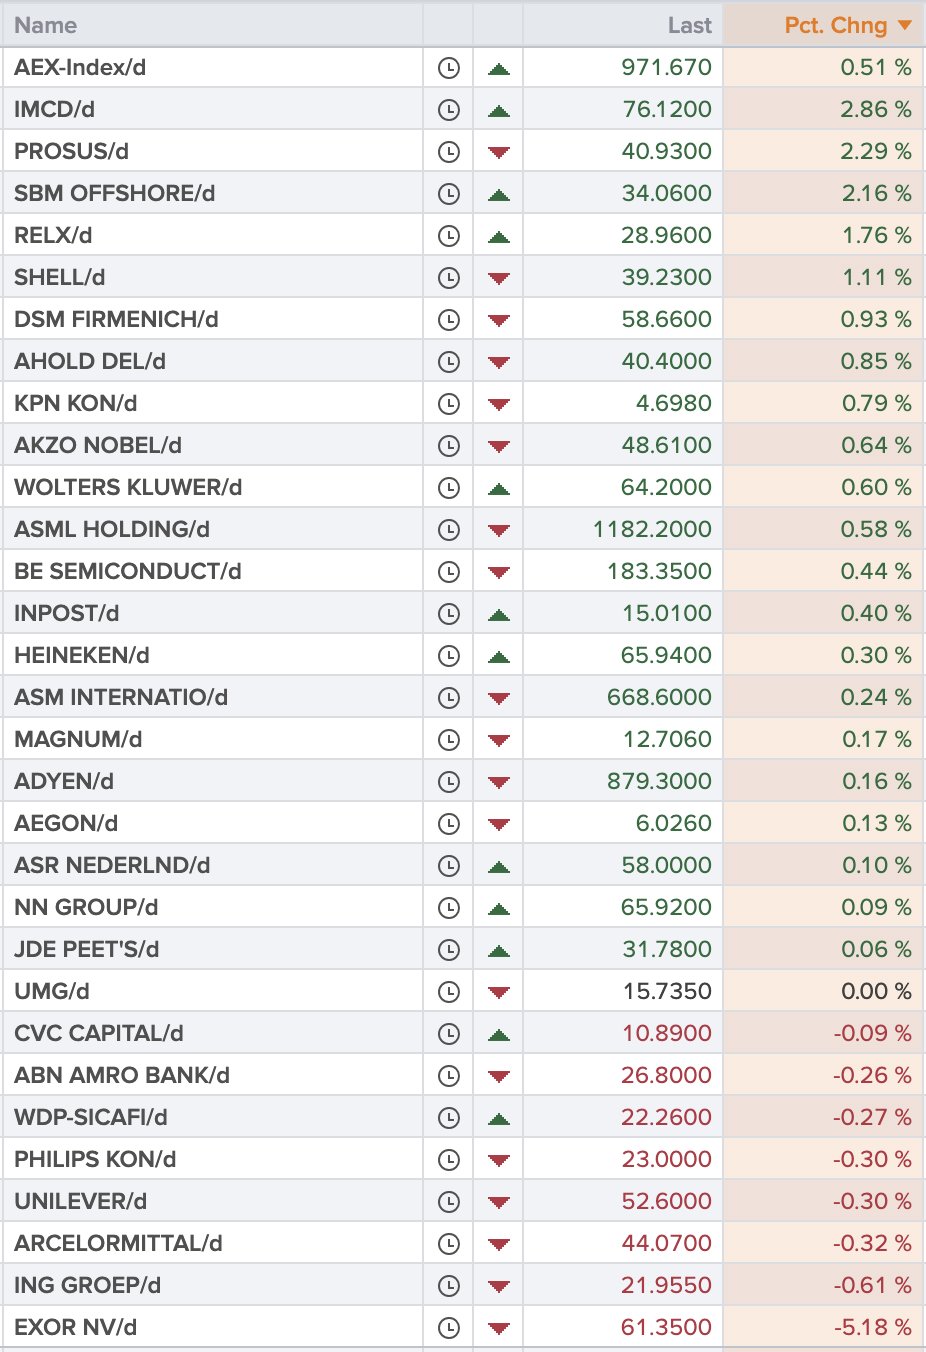Click the red down arrow for DSM FIRMENICH/d
The width and height of the screenshot is (926, 1352).
point(499,321)
